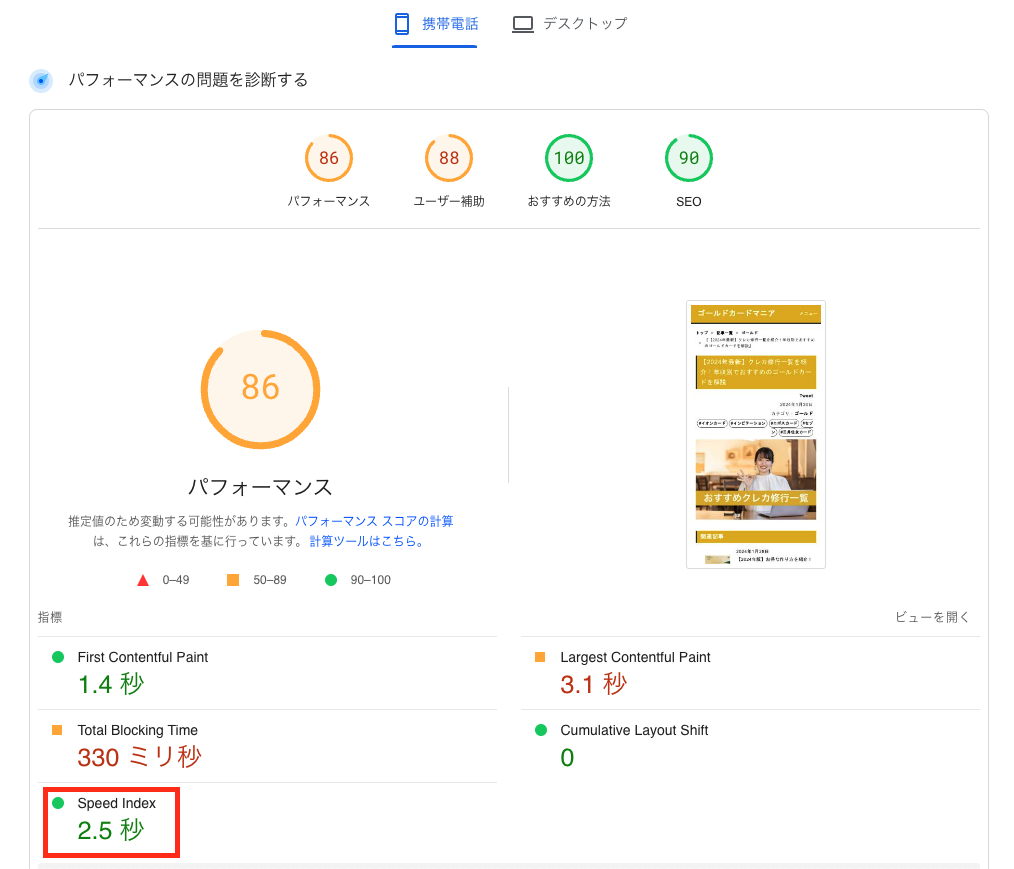Toggle the orange square beside Largest Contentful Paint

pos(539,657)
